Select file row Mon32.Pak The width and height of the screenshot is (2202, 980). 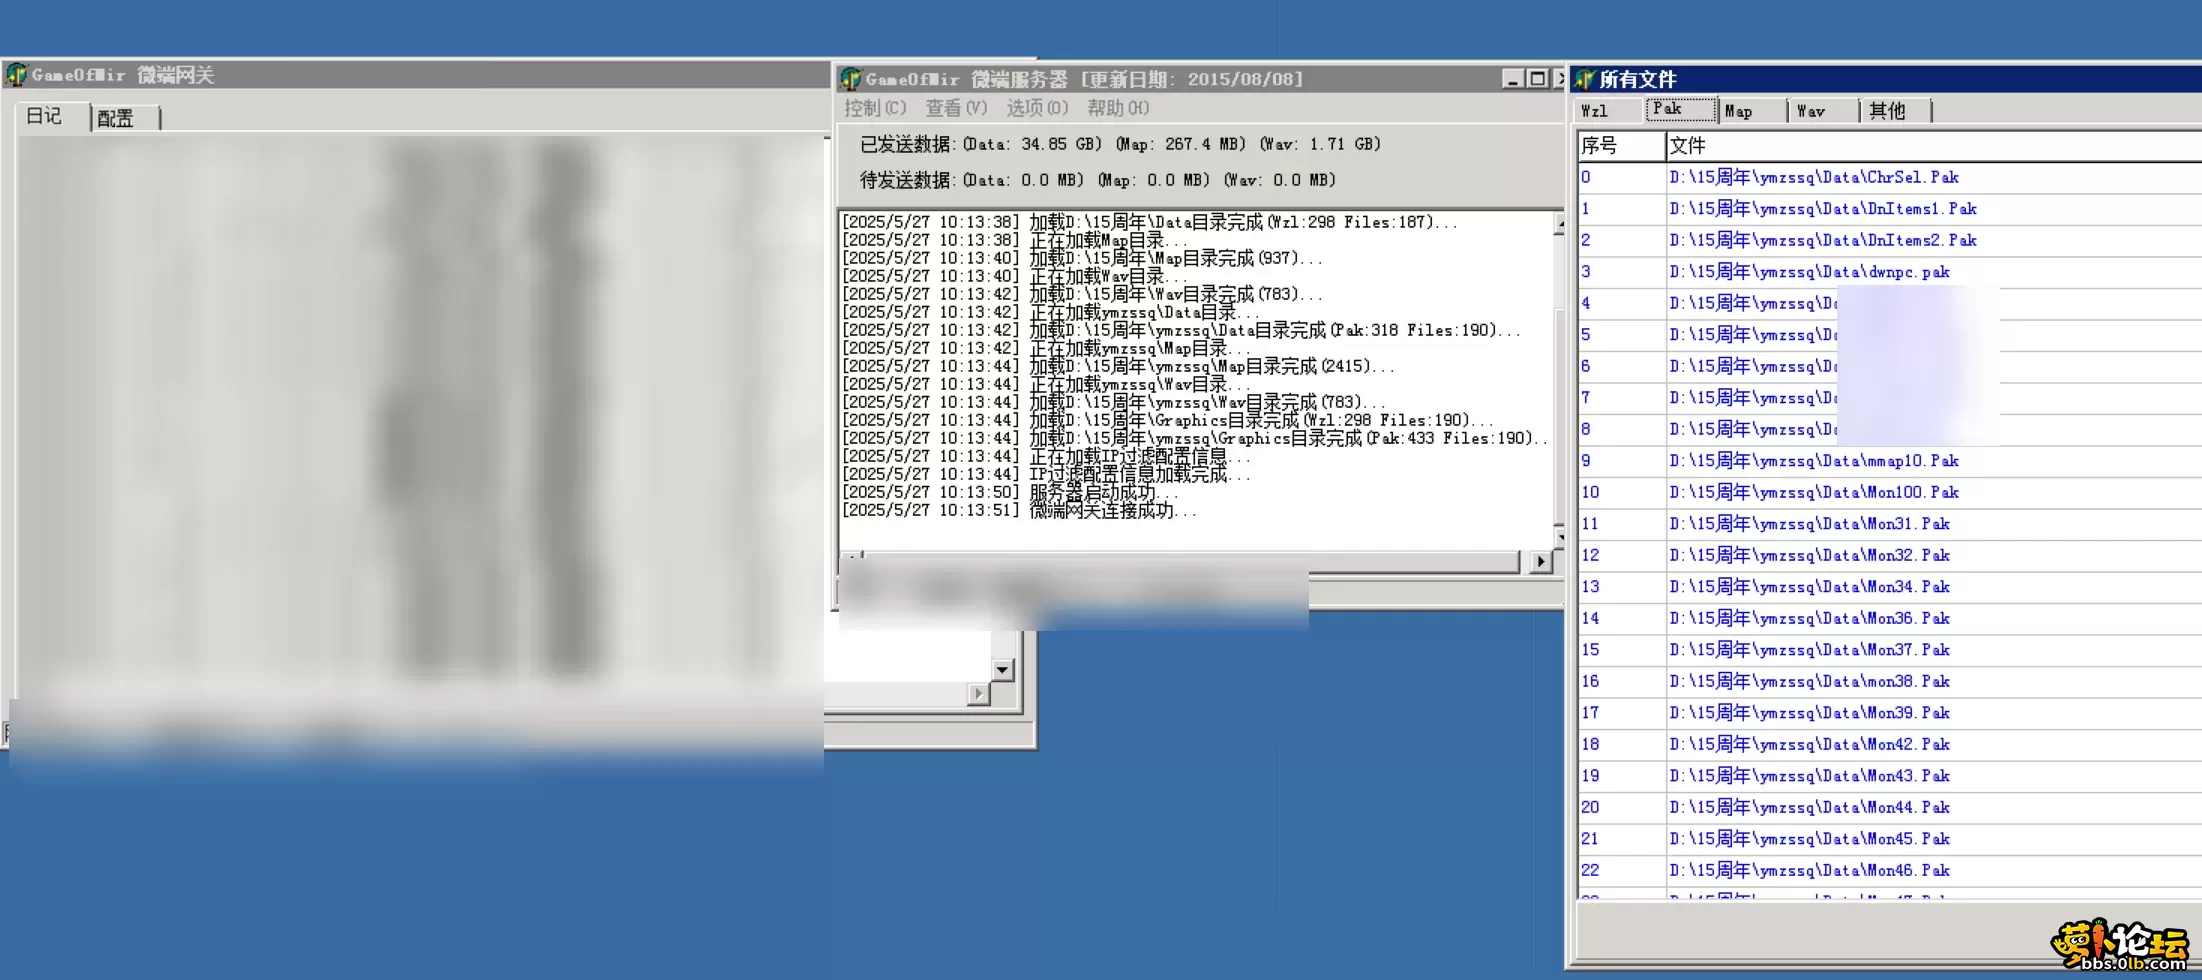click(1890, 555)
